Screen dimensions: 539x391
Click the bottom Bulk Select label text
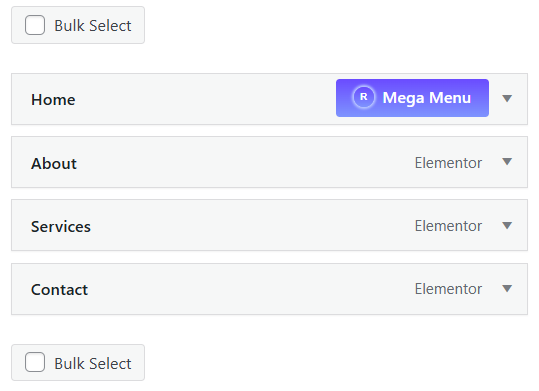coord(93,363)
